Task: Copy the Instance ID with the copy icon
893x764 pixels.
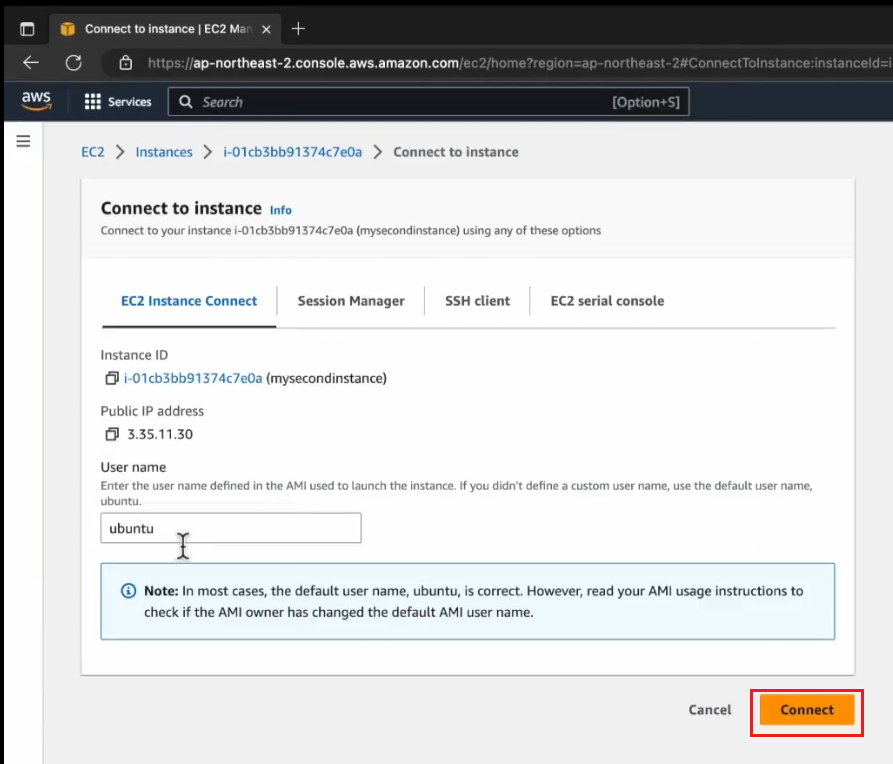Action: pos(112,378)
